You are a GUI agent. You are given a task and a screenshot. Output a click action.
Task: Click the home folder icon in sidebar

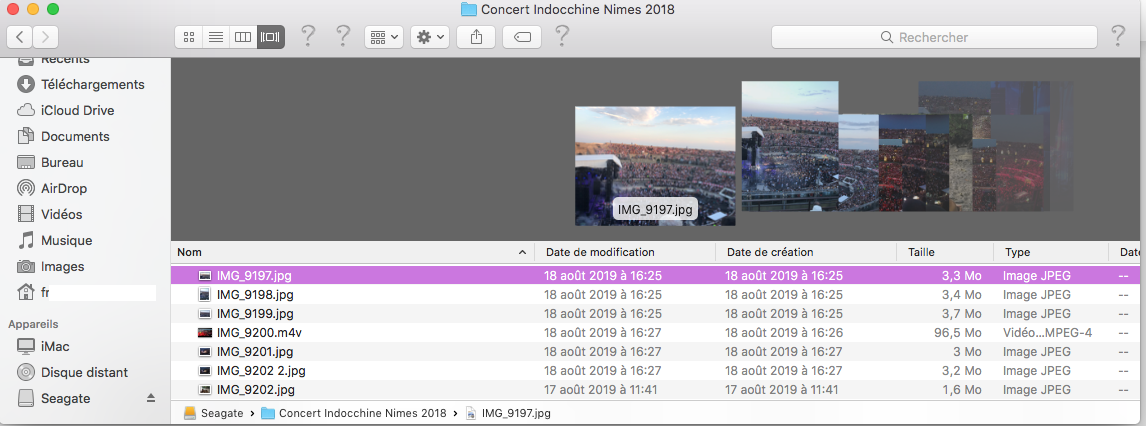pos(26,293)
